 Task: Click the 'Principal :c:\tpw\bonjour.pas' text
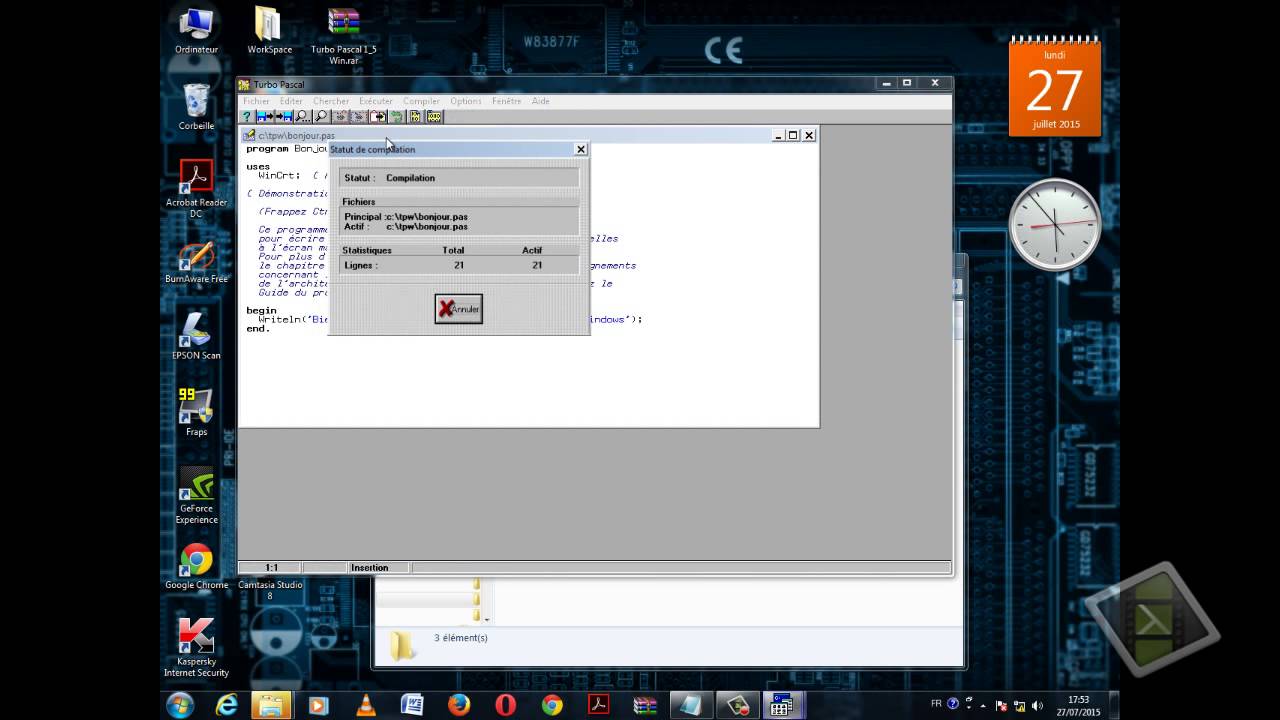click(x=406, y=216)
